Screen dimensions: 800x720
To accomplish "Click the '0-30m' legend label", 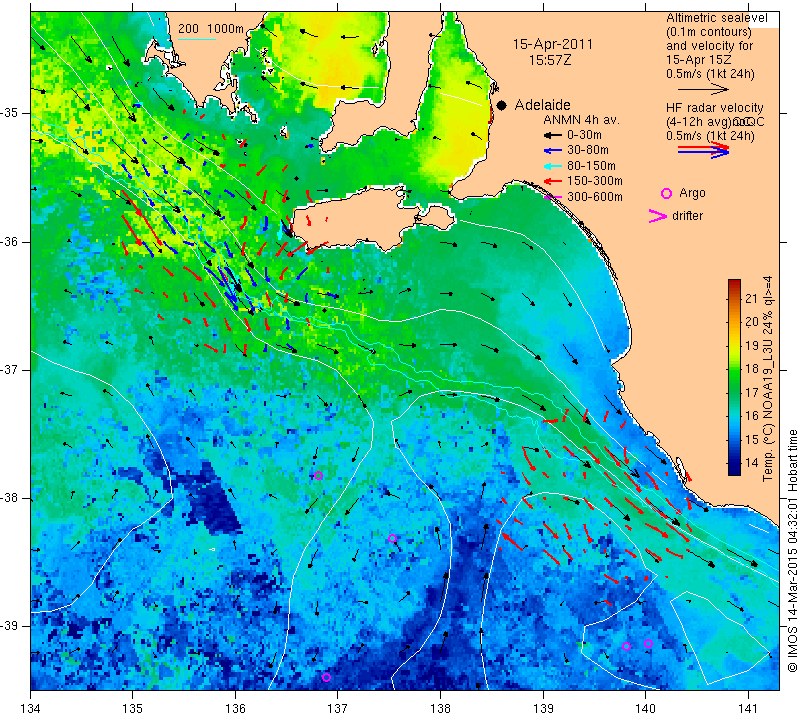I will tap(584, 135).
